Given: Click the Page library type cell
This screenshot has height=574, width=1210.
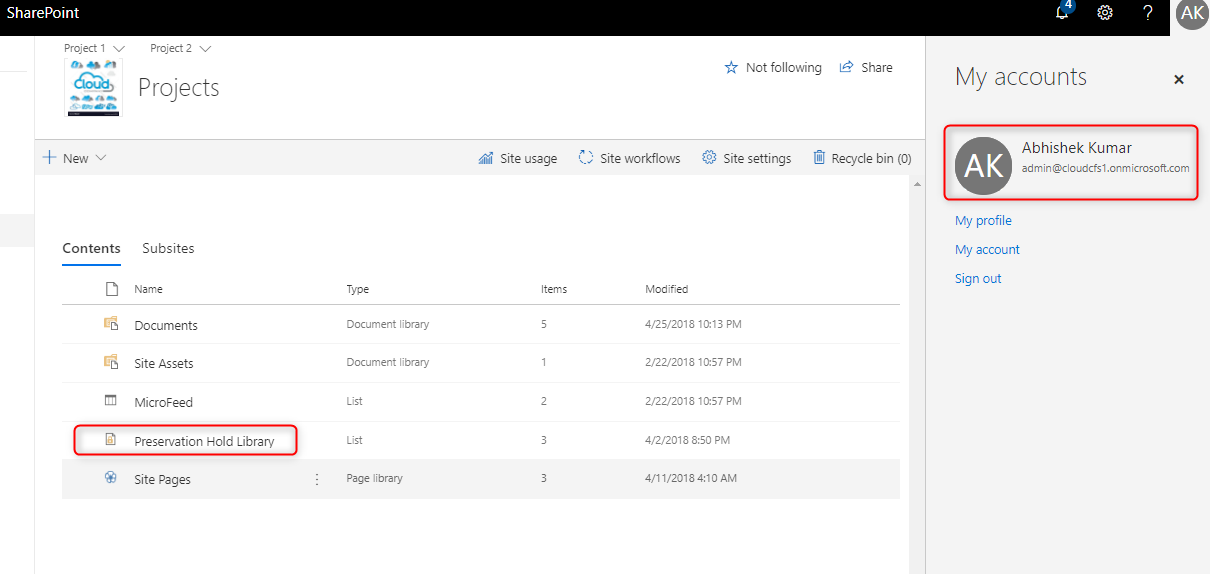Looking at the screenshot, I should click(375, 478).
